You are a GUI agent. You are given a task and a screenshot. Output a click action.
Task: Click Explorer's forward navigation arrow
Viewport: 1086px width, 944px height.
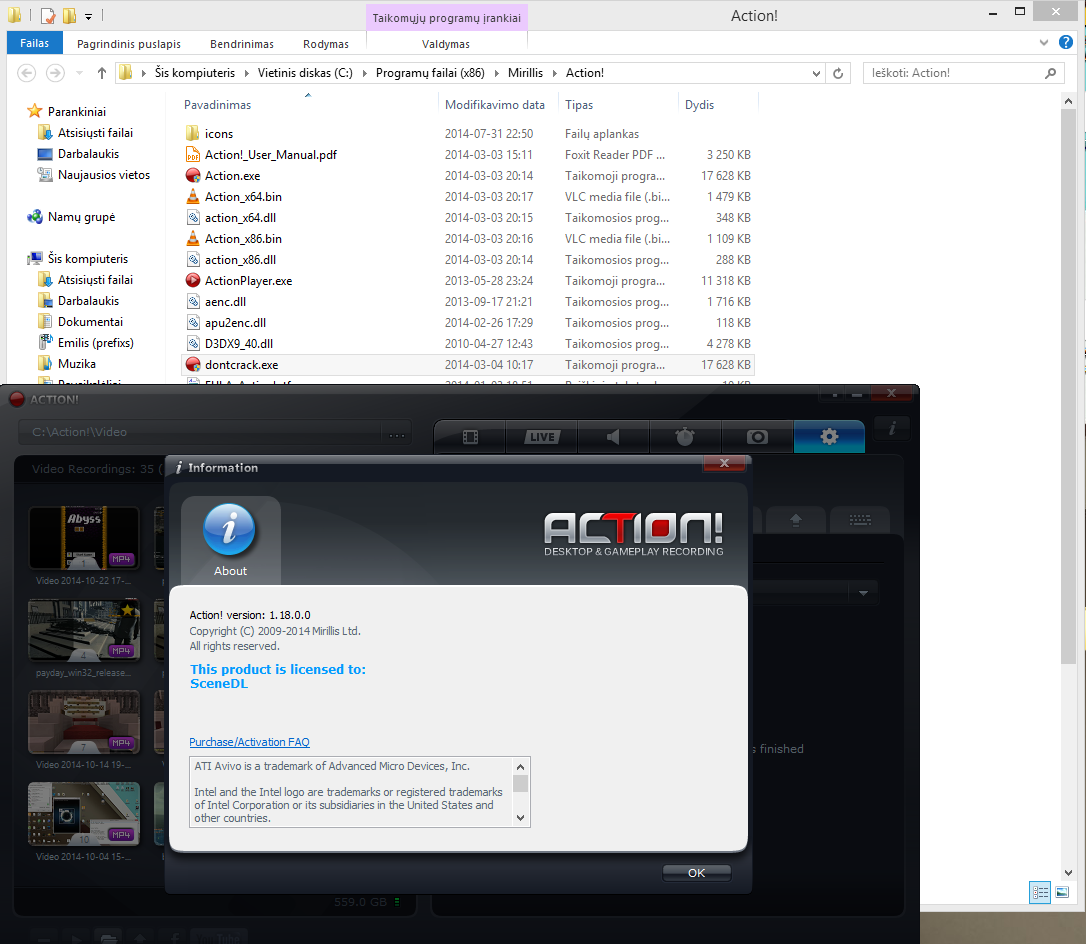(x=55, y=73)
